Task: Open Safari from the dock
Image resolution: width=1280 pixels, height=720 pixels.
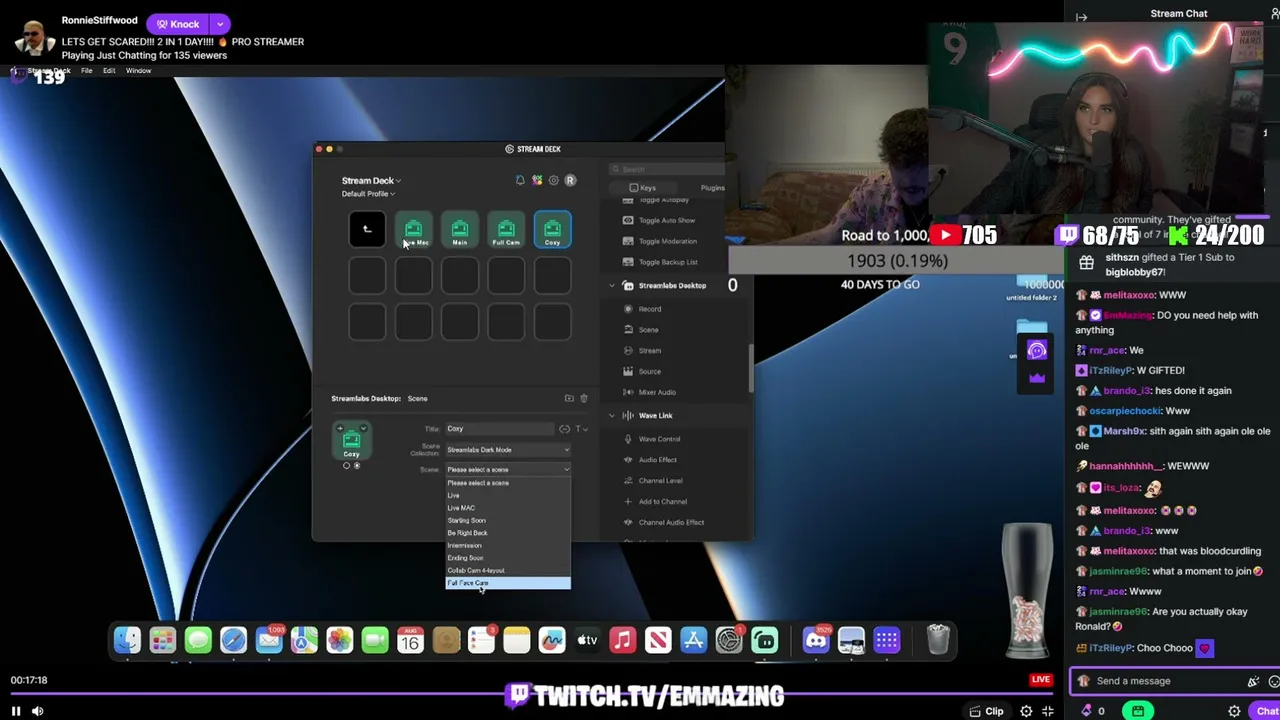Action: (233, 640)
